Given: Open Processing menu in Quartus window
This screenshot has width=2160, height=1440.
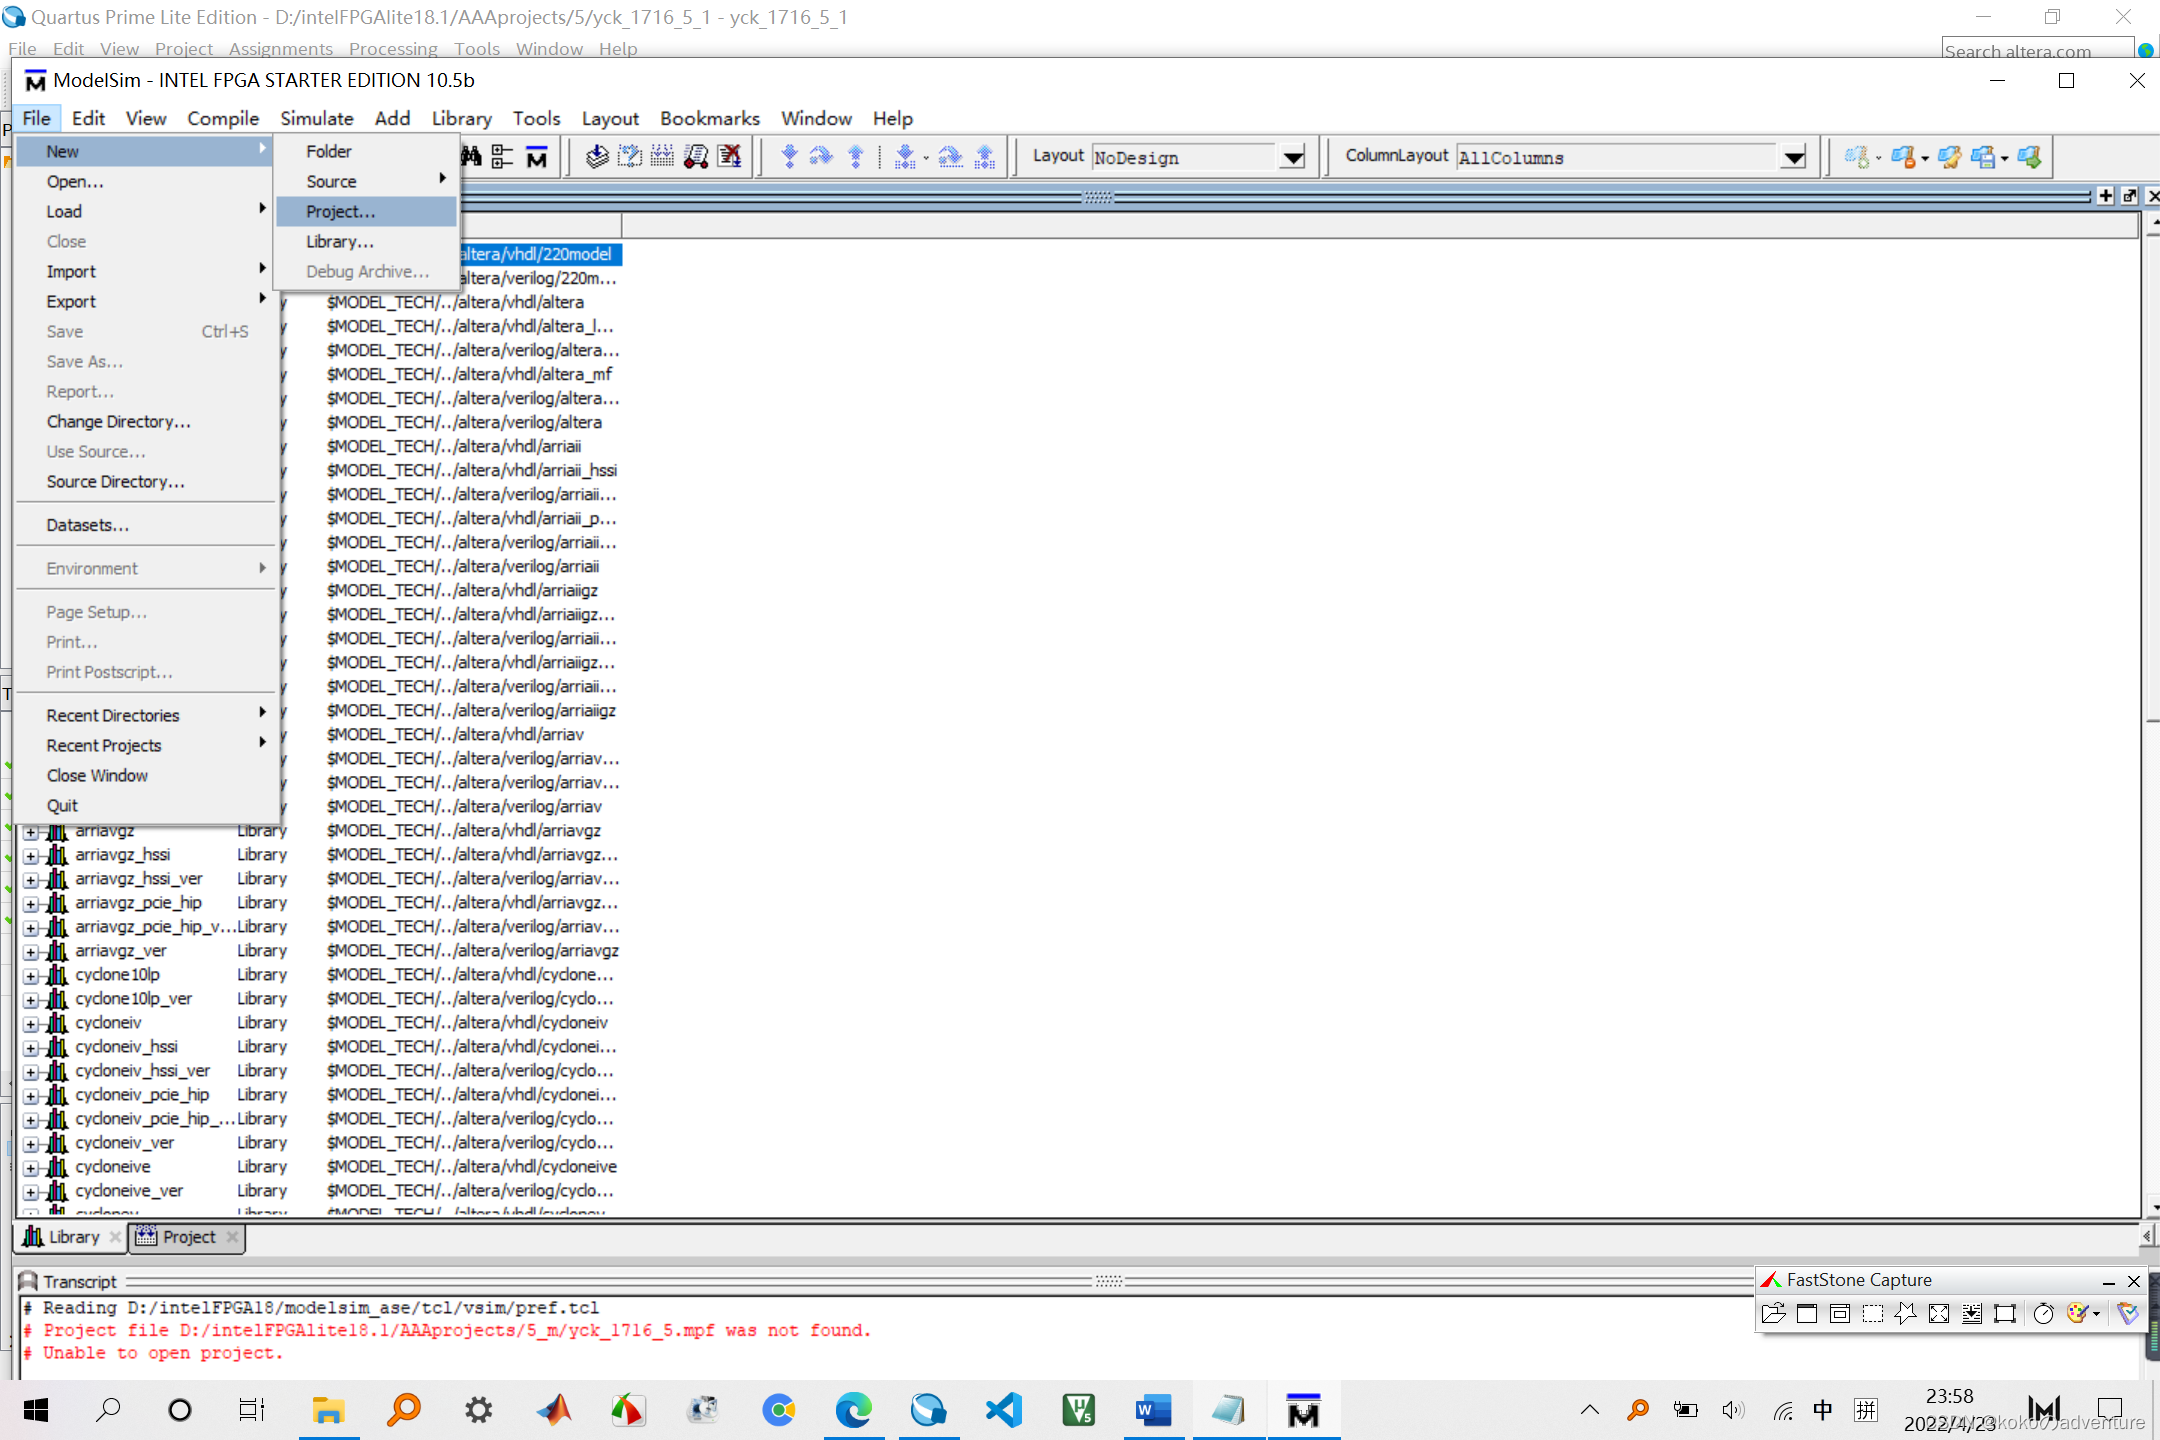Looking at the screenshot, I should [393, 49].
